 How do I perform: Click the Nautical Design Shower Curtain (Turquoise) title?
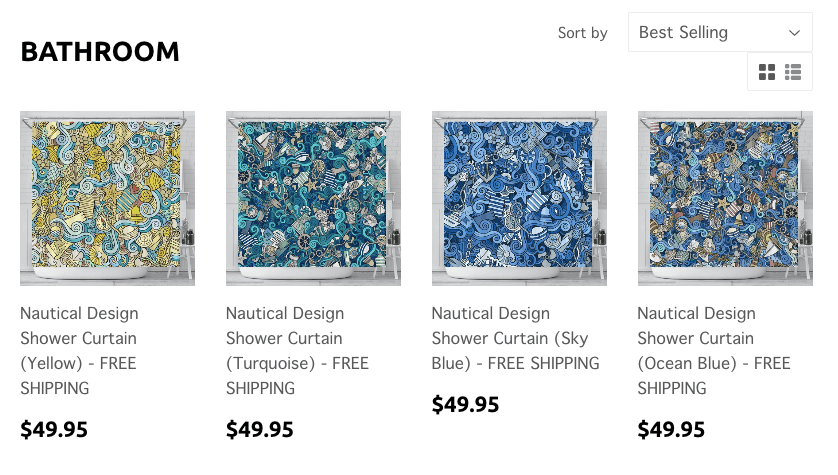pyautogui.click(x=297, y=351)
